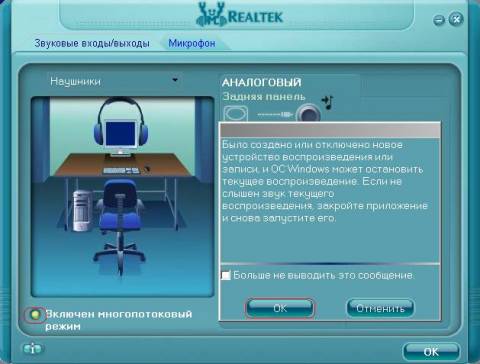Click the device connector icon under Задняя панель
This screenshot has width=480, height=364.
[x=236, y=114]
